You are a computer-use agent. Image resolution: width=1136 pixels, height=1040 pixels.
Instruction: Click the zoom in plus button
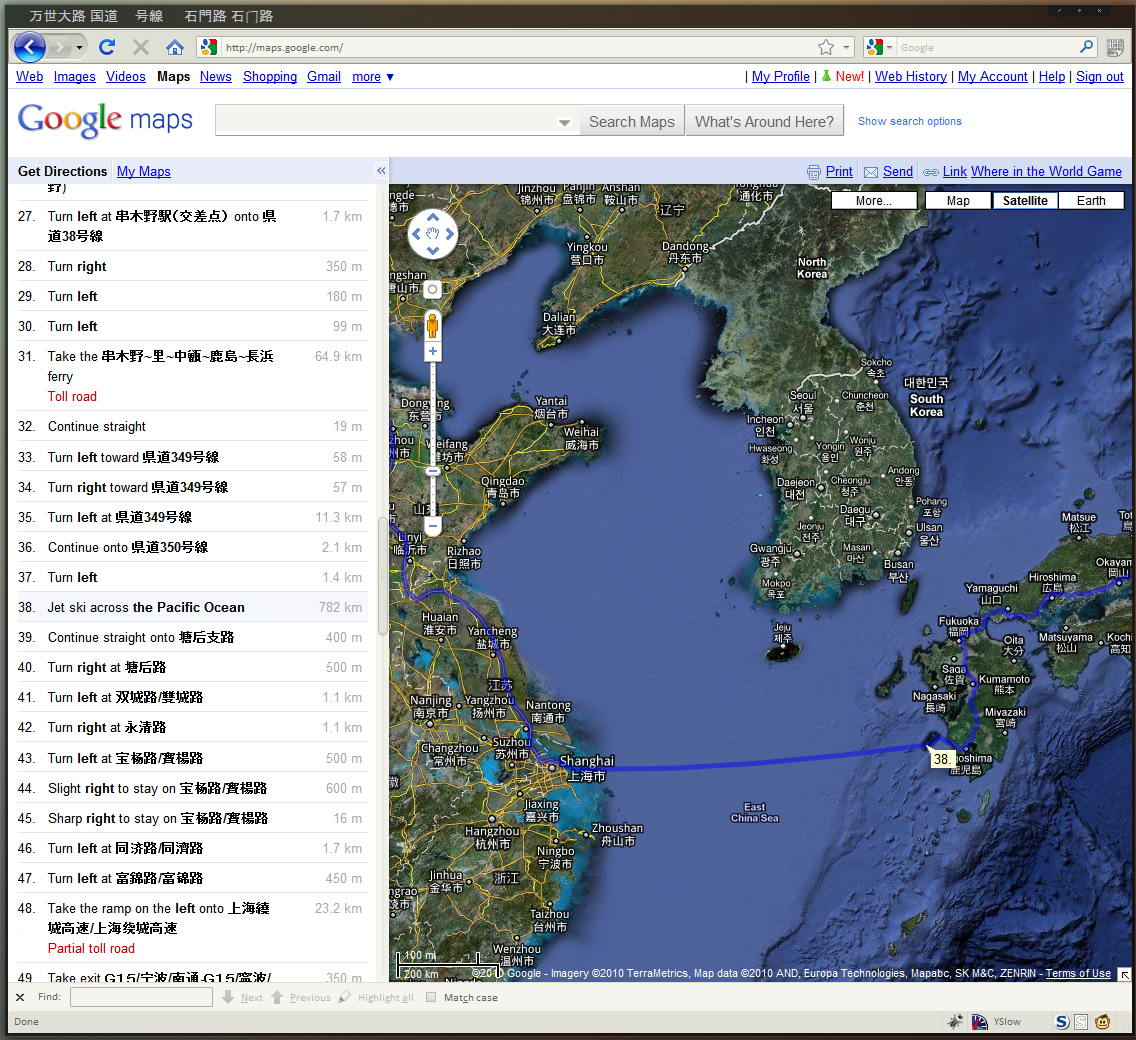pyautogui.click(x=433, y=351)
